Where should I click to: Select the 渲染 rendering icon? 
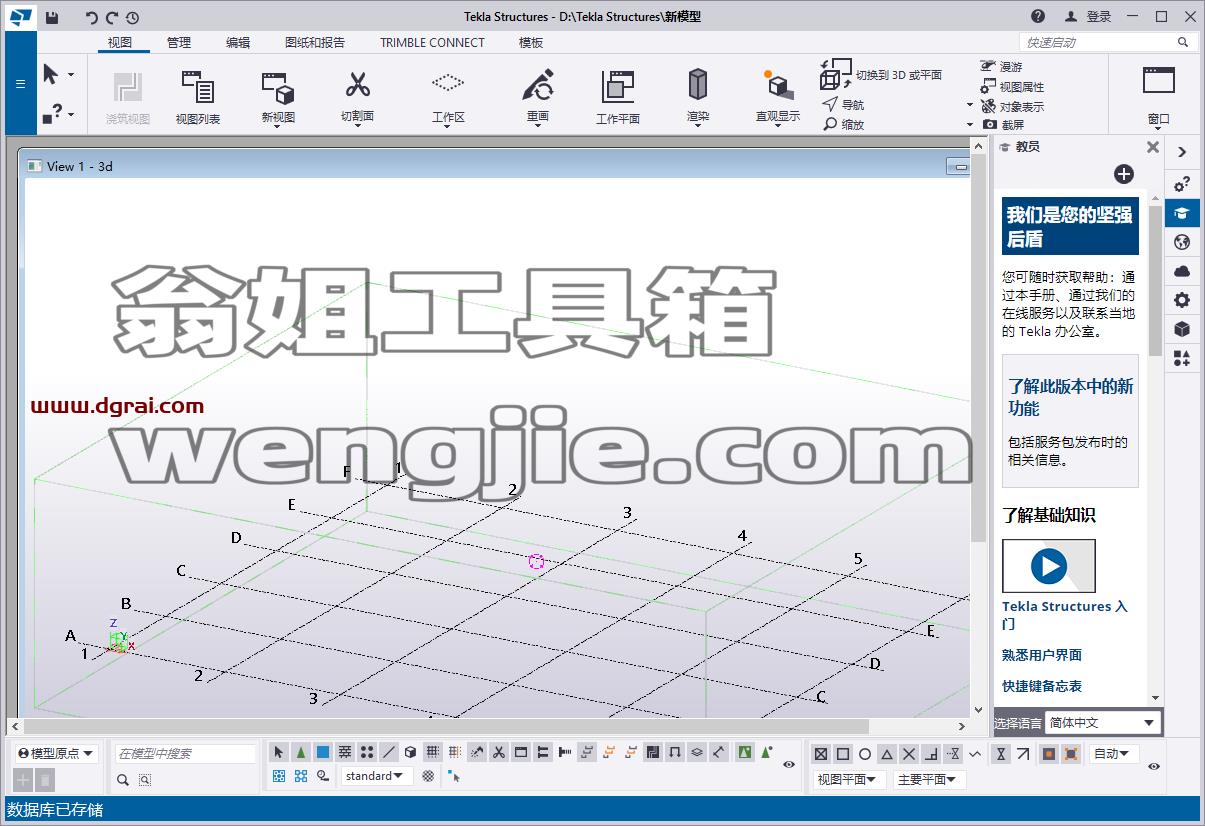tap(698, 85)
